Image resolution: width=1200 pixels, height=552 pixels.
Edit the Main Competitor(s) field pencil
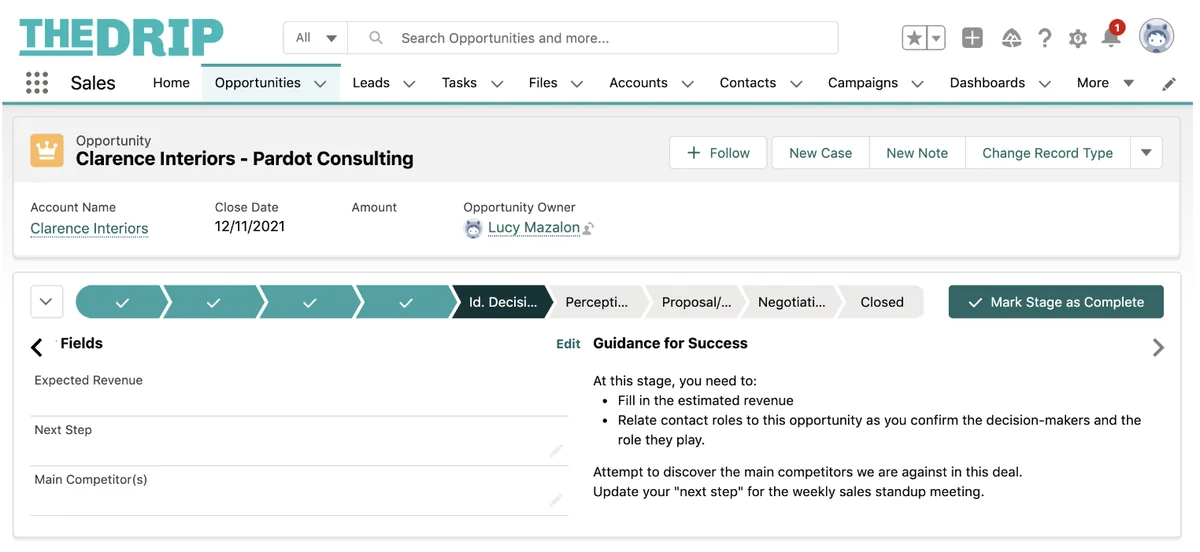(556, 500)
